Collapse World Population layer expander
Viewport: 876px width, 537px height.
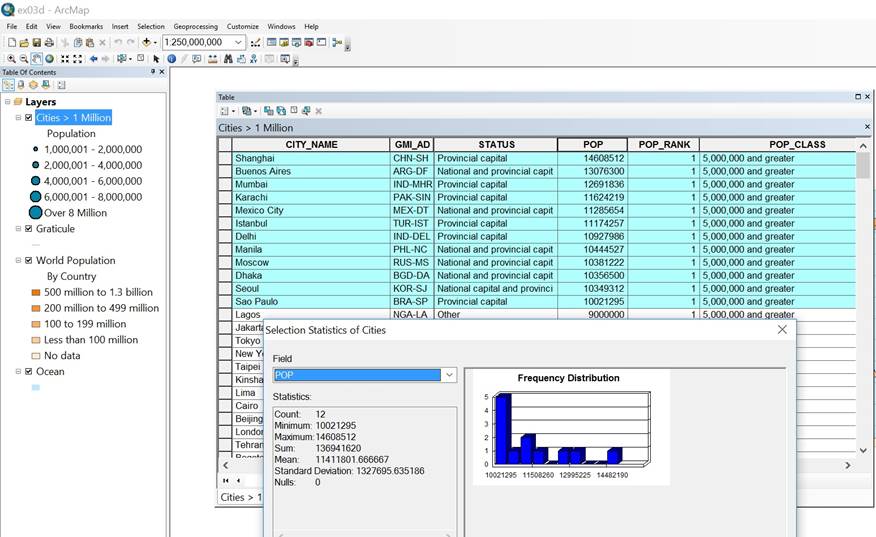(18, 260)
